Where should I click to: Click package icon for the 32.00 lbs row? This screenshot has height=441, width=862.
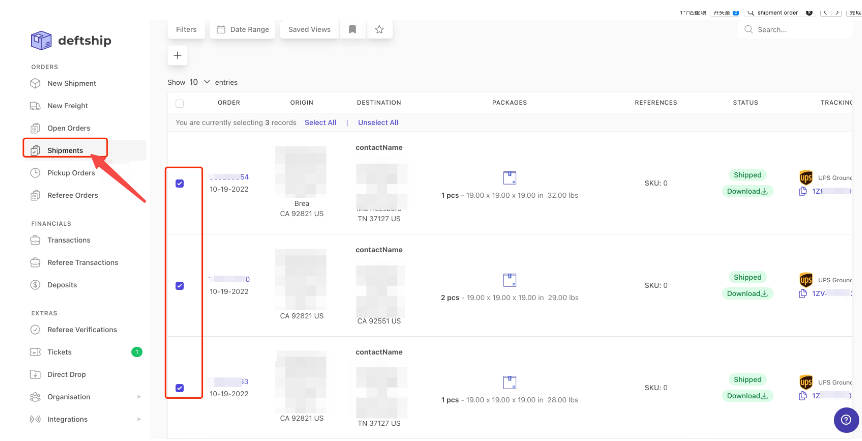click(x=510, y=178)
